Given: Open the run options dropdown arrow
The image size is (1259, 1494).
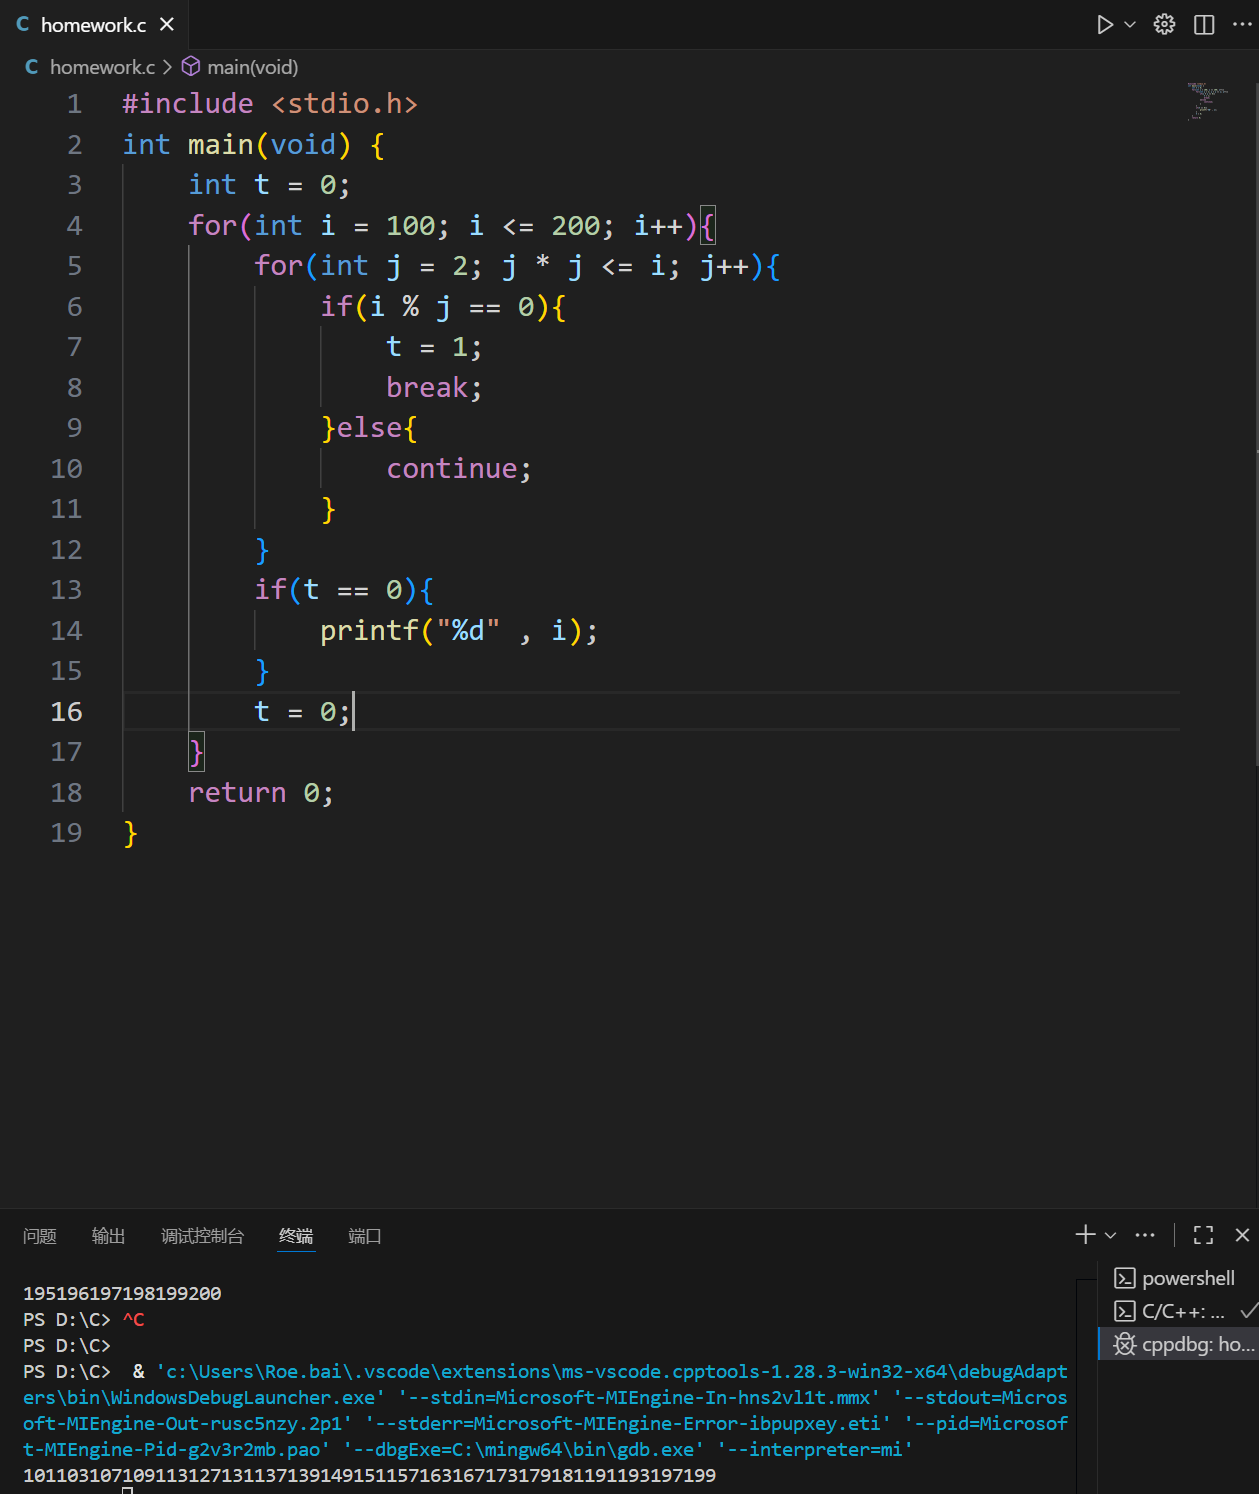Looking at the screenshot, I should click(x=1130, y=25).
